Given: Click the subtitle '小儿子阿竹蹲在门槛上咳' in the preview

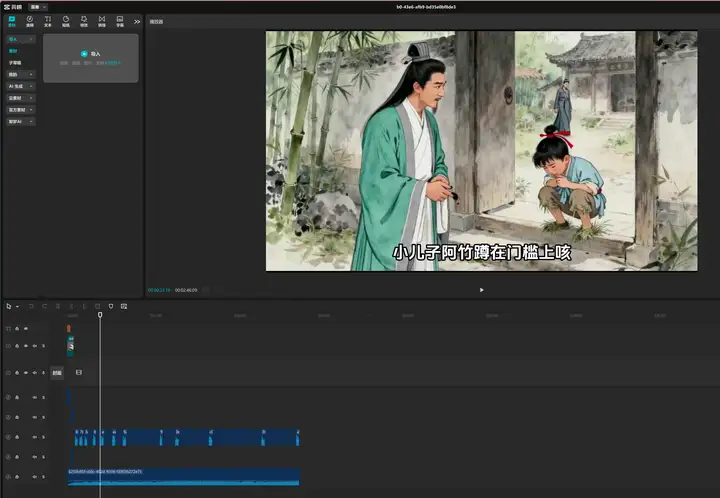Looking at the screenshot, I should point(482,253).
